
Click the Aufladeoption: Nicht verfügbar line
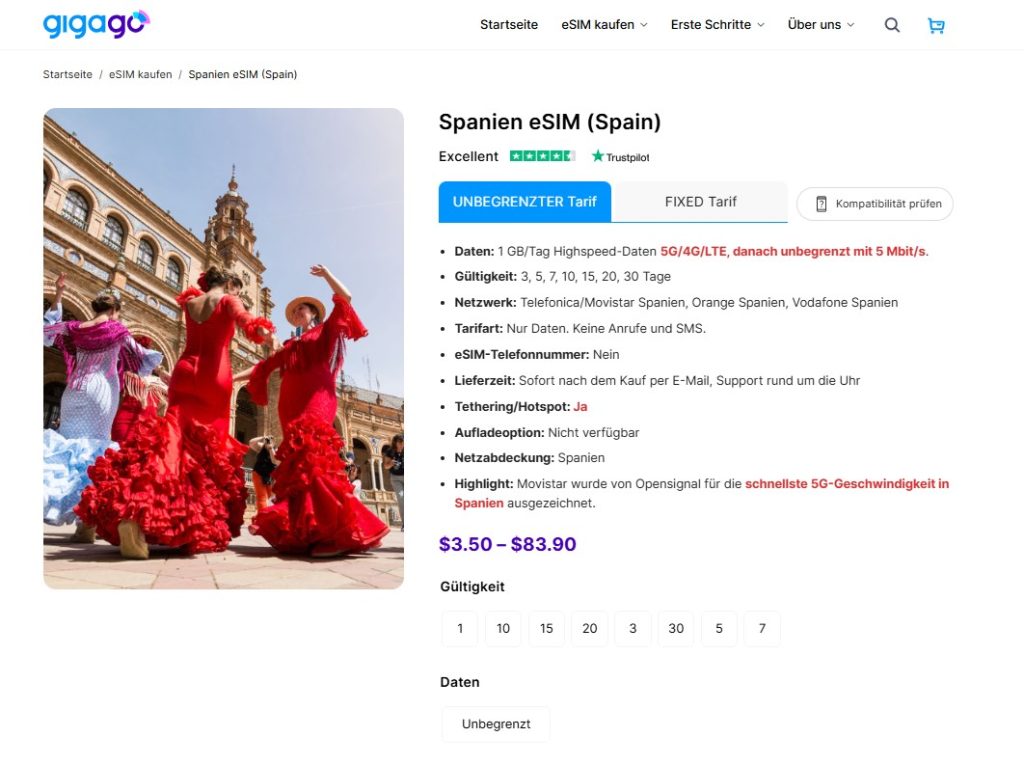click(x=547, y=432)
